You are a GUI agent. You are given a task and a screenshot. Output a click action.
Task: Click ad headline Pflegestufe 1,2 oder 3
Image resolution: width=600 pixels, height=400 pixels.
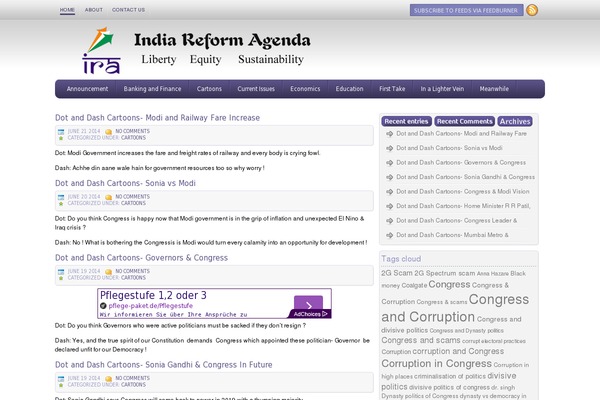pyautogui.click(x=153, y=295)
